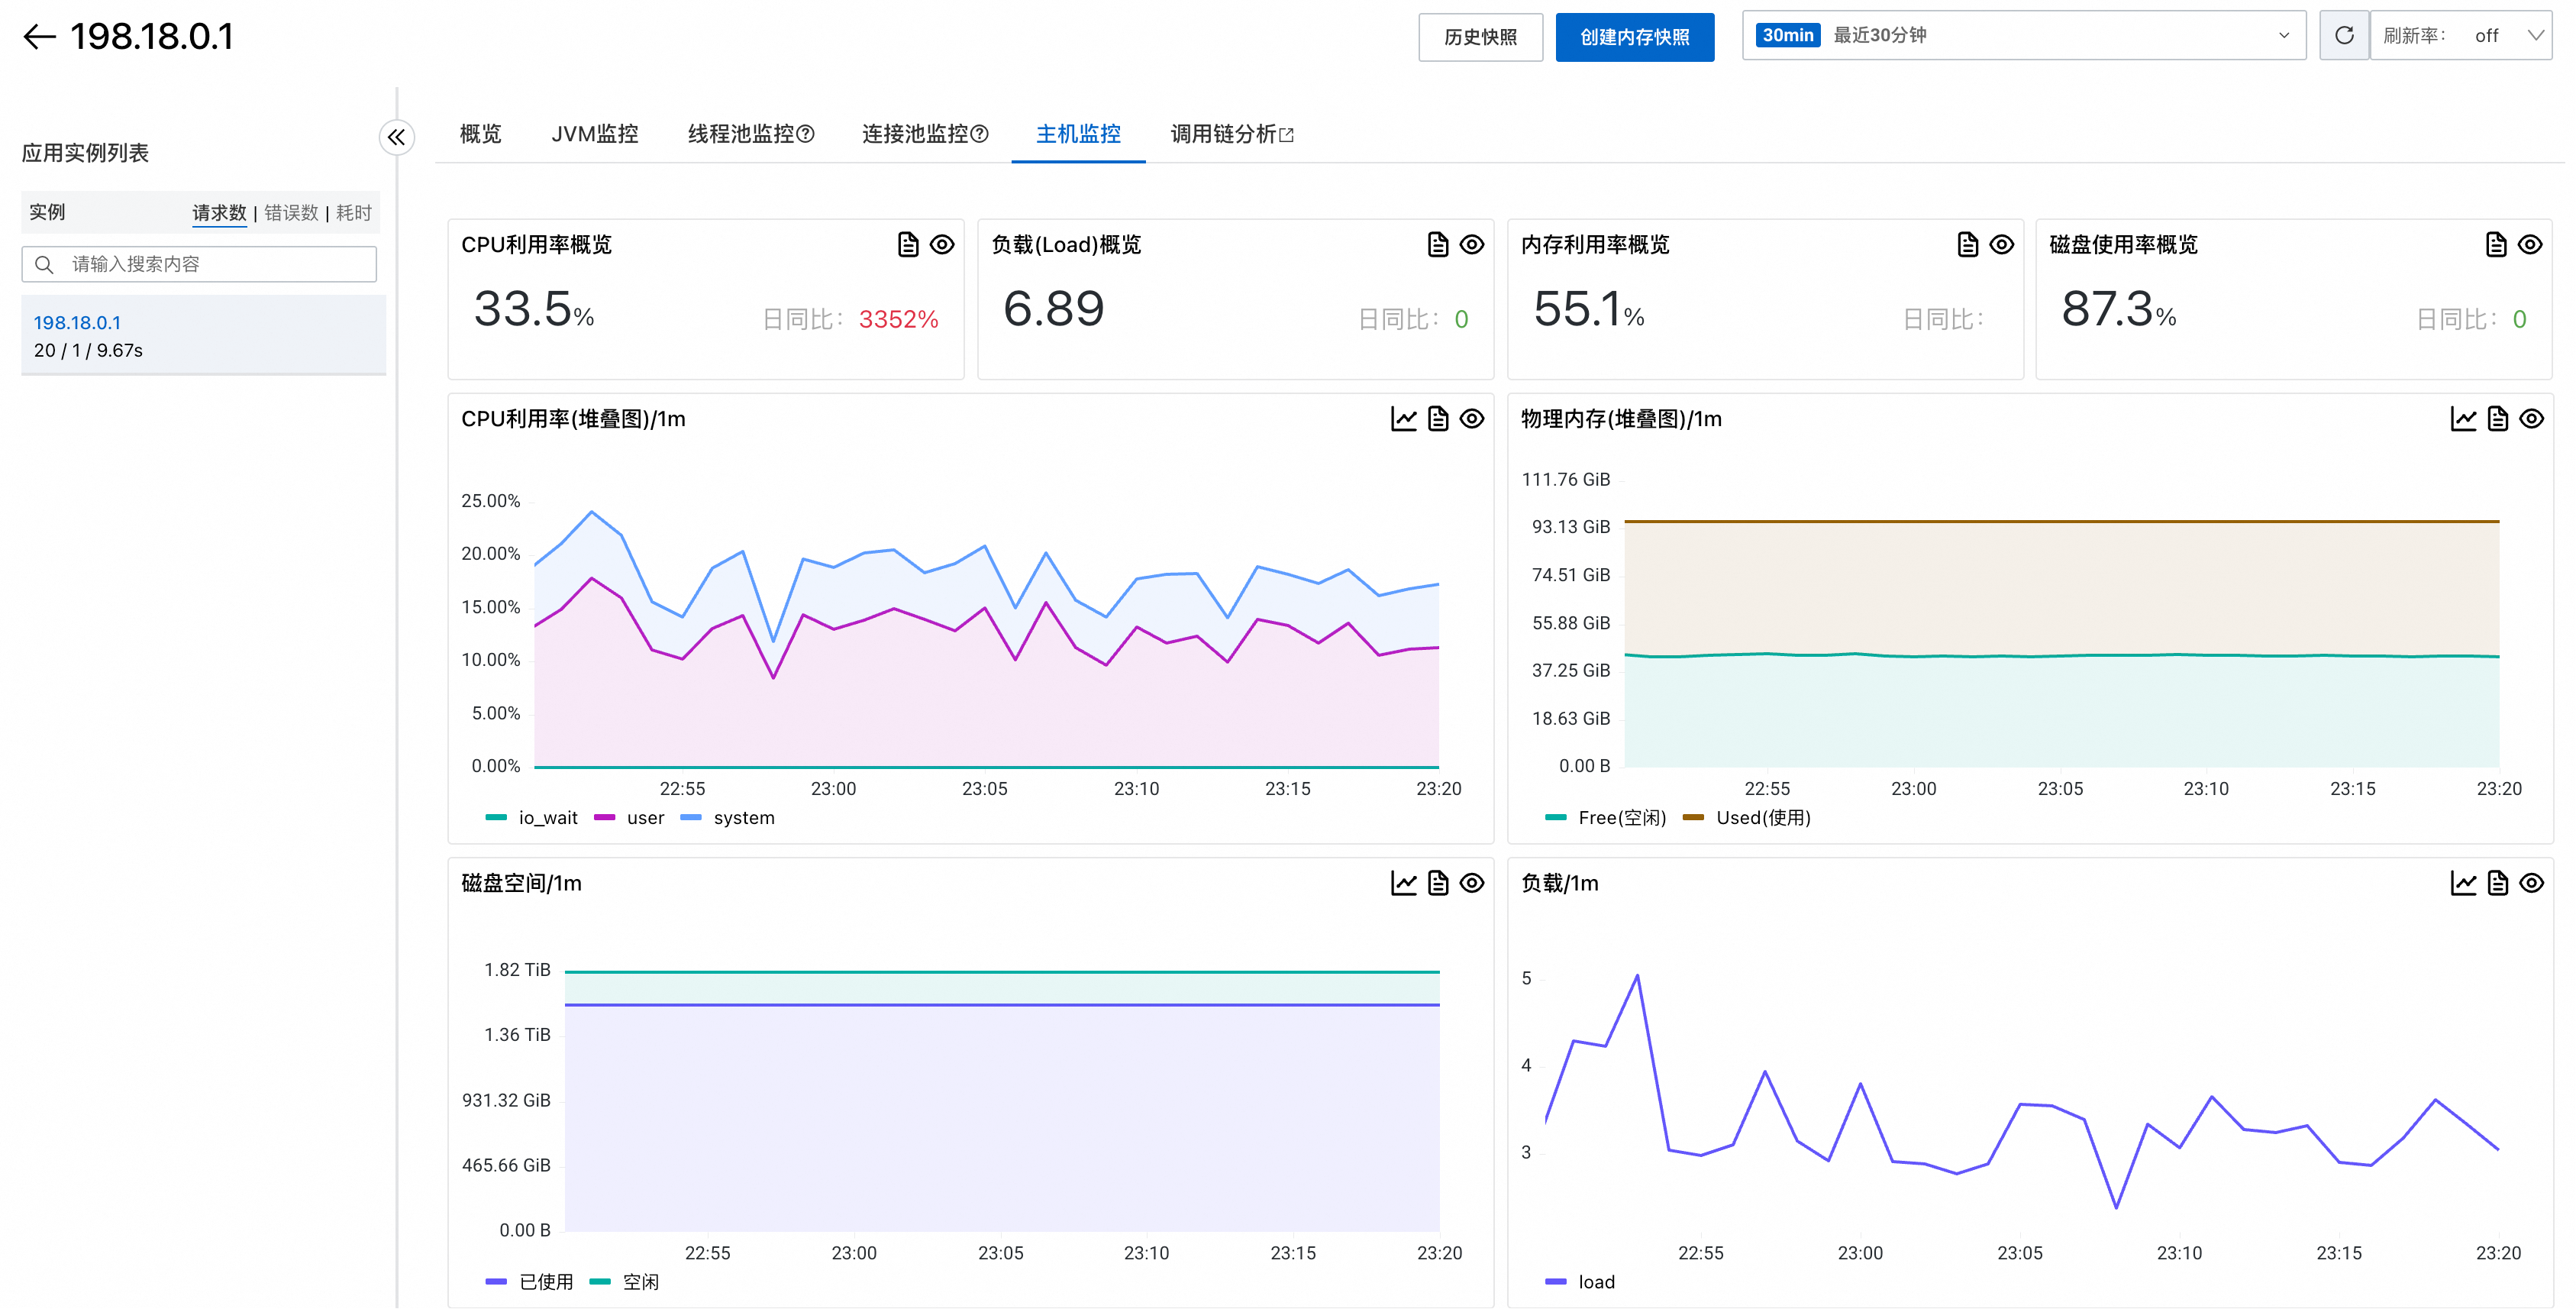The width and height of the screenshot is (2576, 1309).
Task: Toggle eye icon on 磁盘空间/1m panel
Action: pos(1471,883)
